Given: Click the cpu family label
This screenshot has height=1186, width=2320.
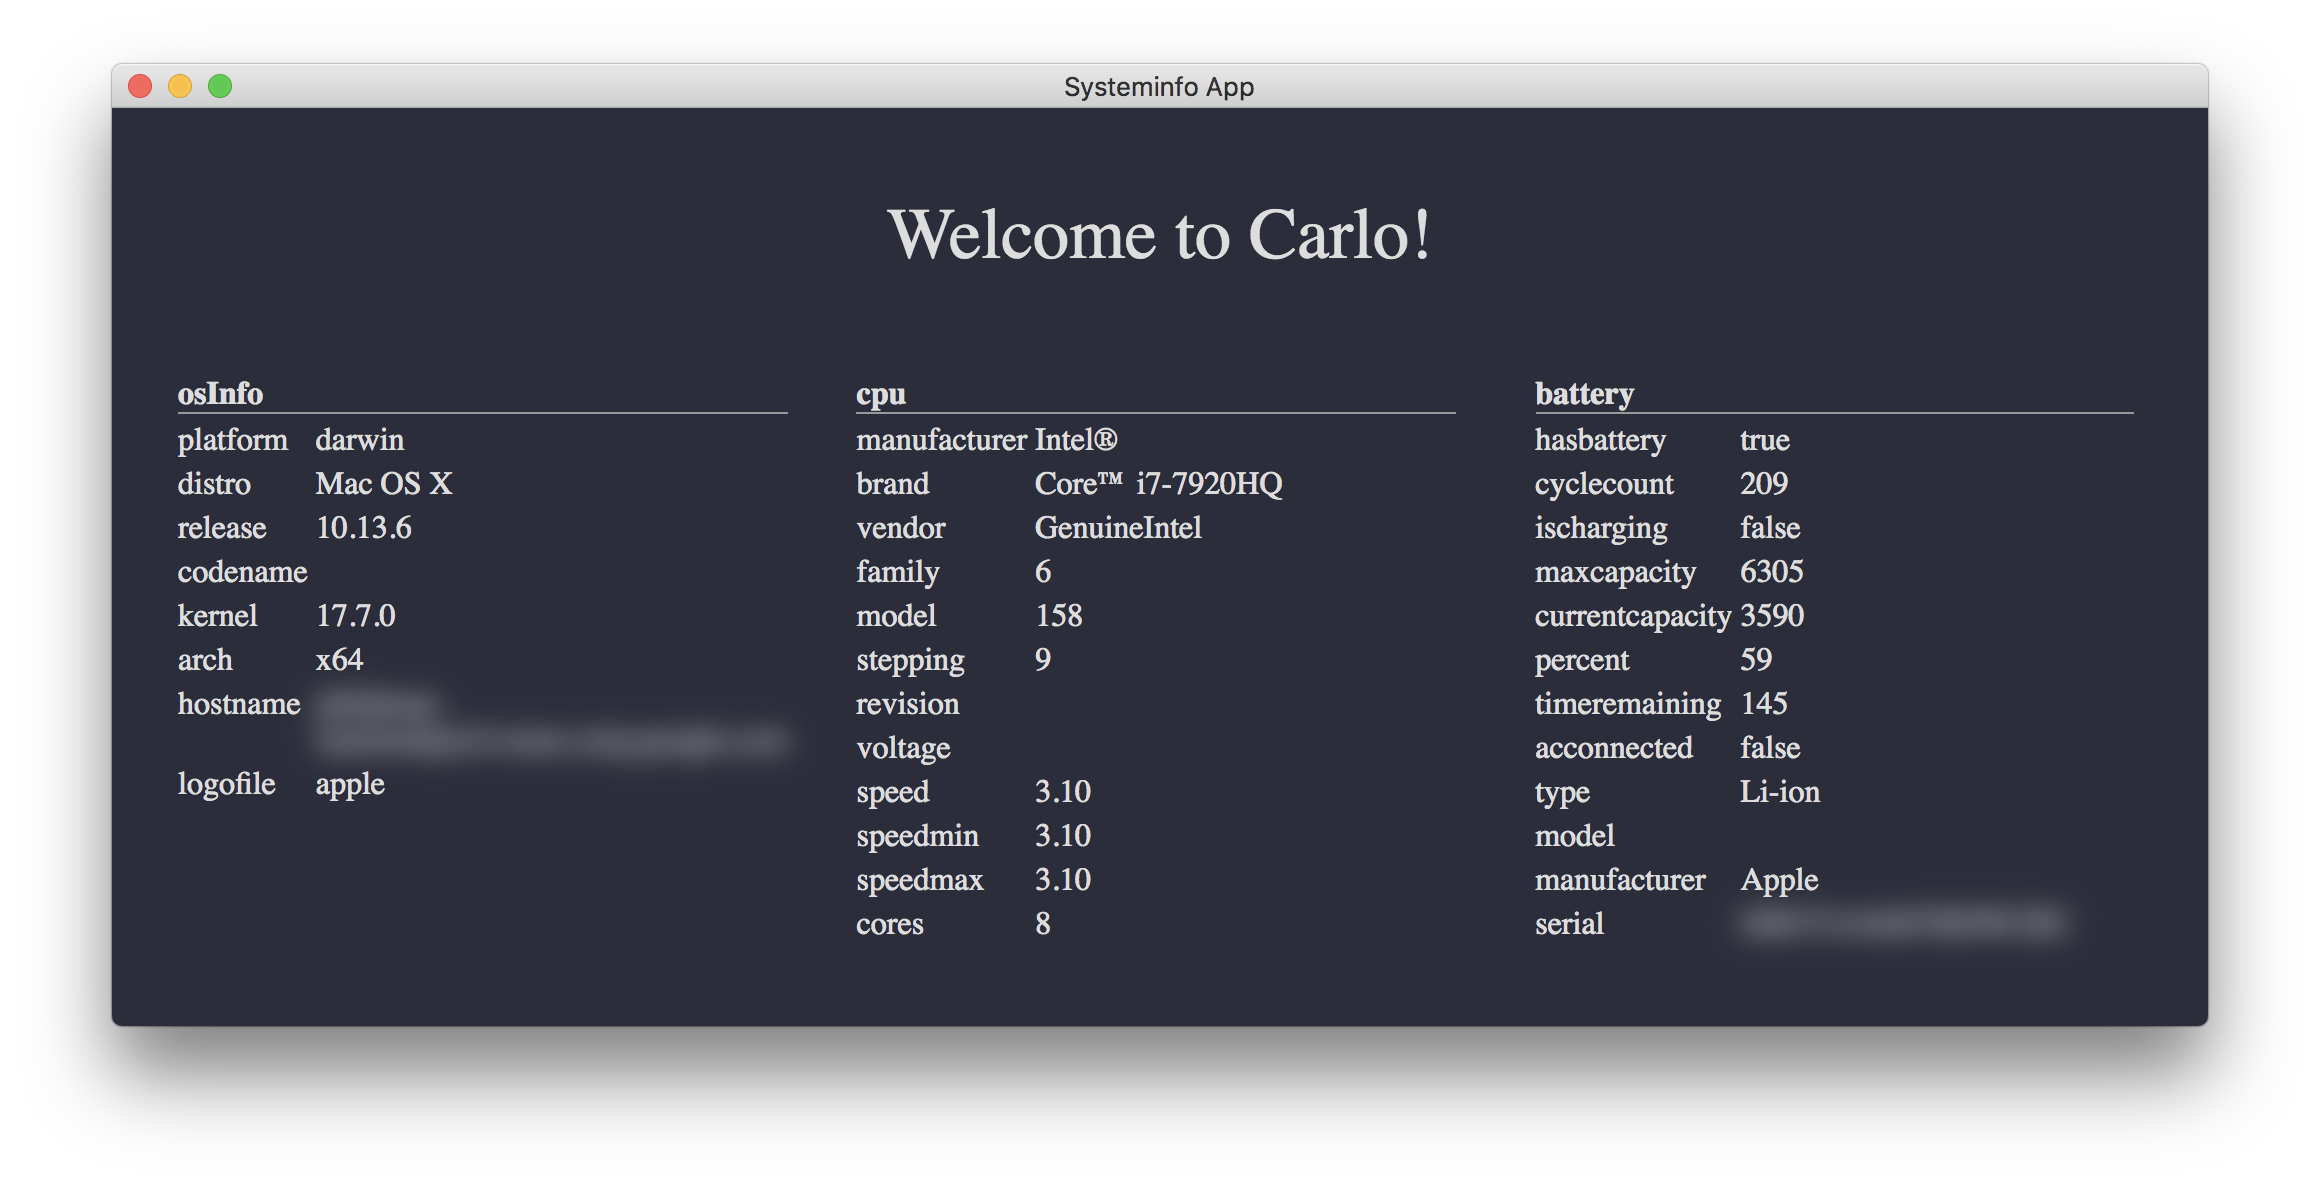Looking at the screenshot, I should click(898, 573).
